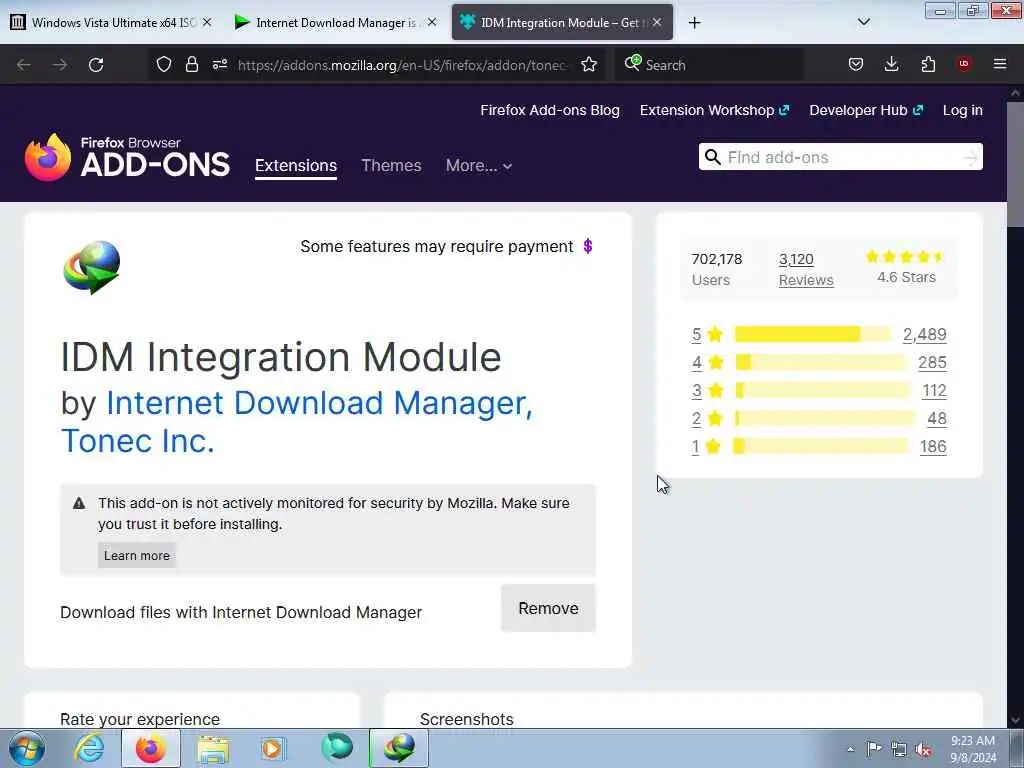Open the 2,489 five-star review count
This screenshot has width=1024, height=768.
tap(925, 334)
